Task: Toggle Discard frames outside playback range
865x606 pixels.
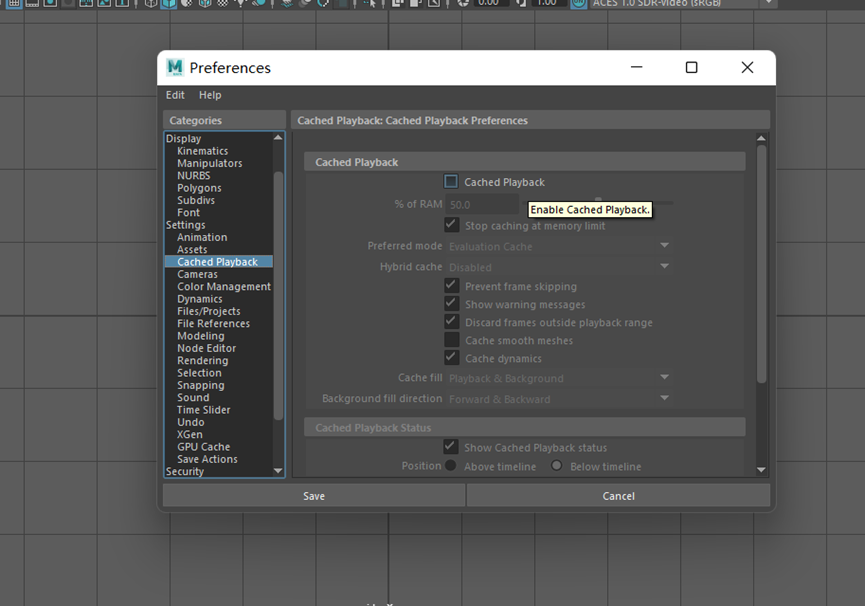Action: pyautogui.click(x=451, y=322)
